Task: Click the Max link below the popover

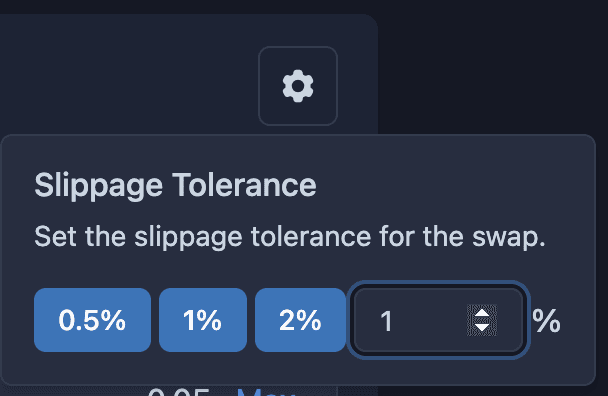Action: pos(266,391)
